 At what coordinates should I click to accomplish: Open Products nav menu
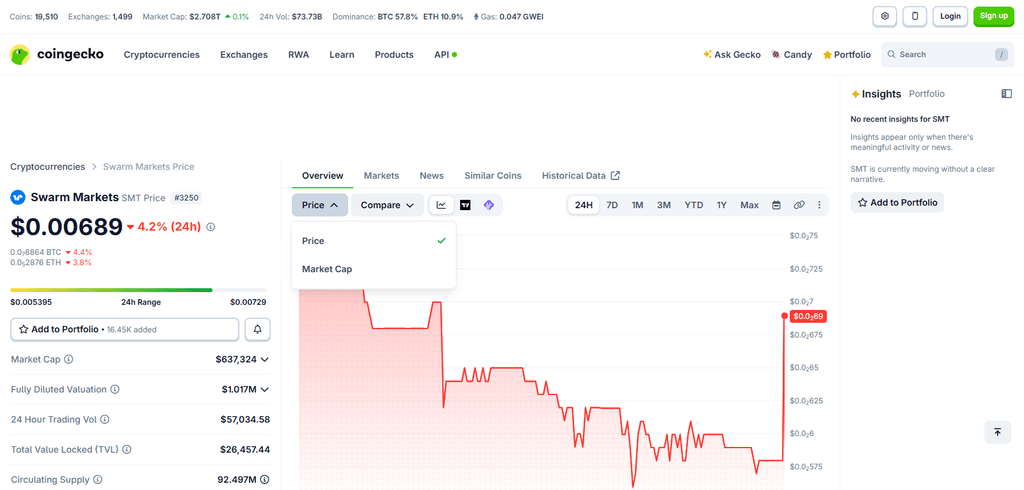(394, 55)
